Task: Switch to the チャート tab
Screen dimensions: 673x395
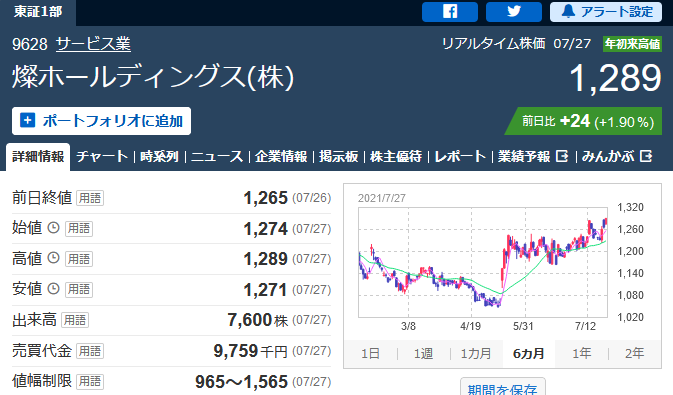Action: click(x=102, y=156)
